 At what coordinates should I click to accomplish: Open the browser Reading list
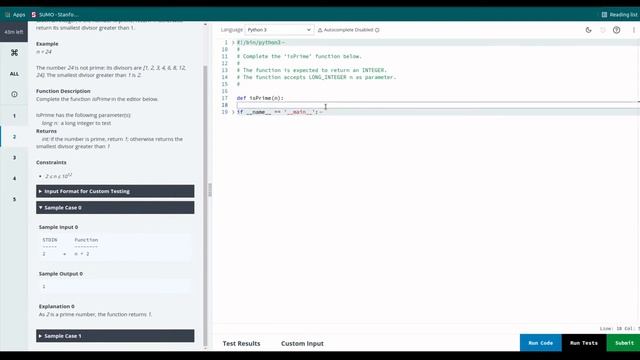pyautogui.click(x=619, y=15)
